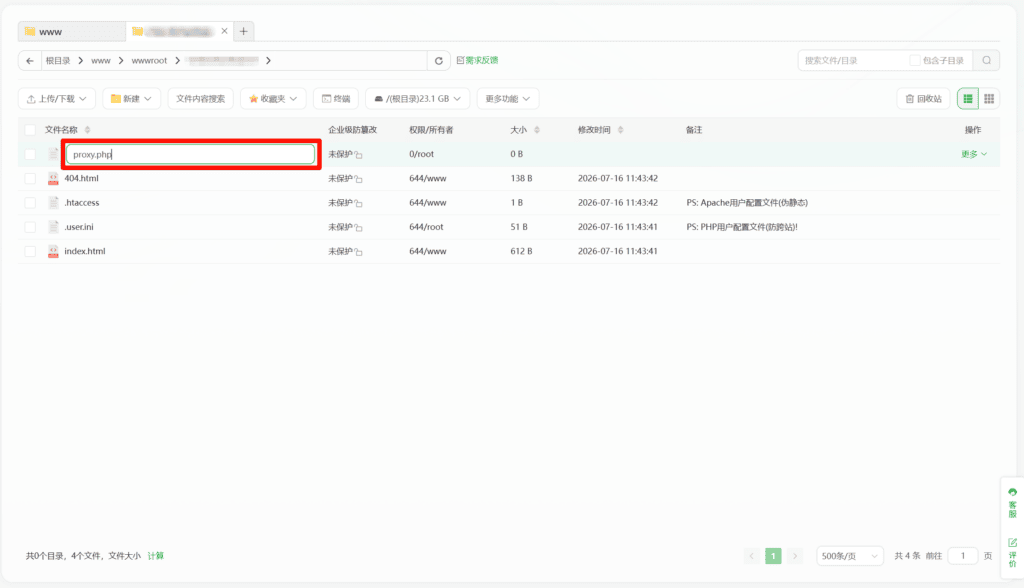Image resolution: width=1024 pixels, height=588 pixels.
Task: Sort by modified time arrows (修改时间)
Action: tap(620, 130)
